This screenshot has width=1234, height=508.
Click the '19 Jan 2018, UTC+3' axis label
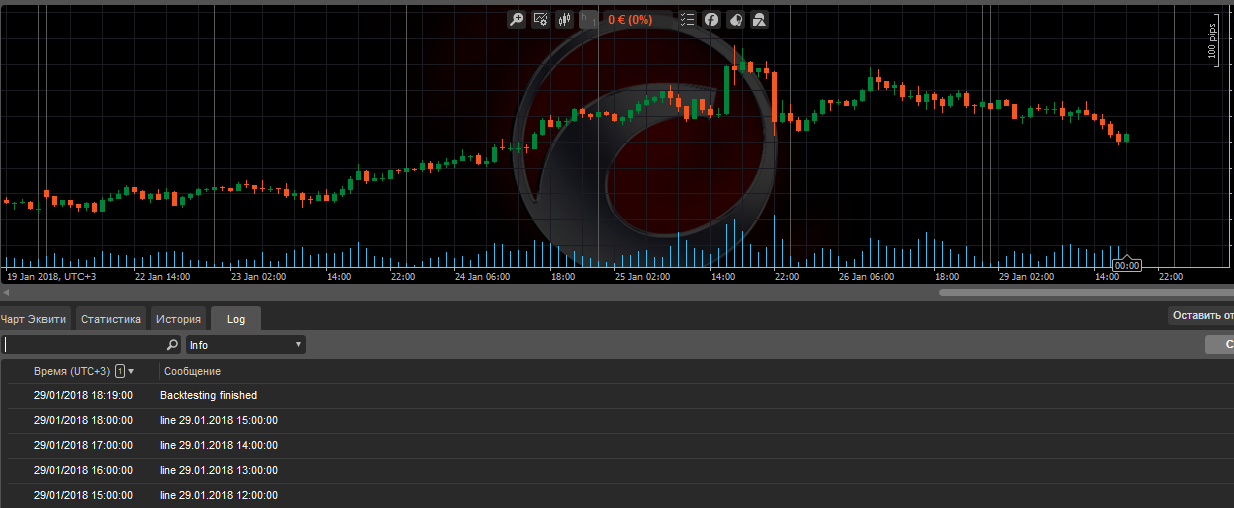(52, 276)
